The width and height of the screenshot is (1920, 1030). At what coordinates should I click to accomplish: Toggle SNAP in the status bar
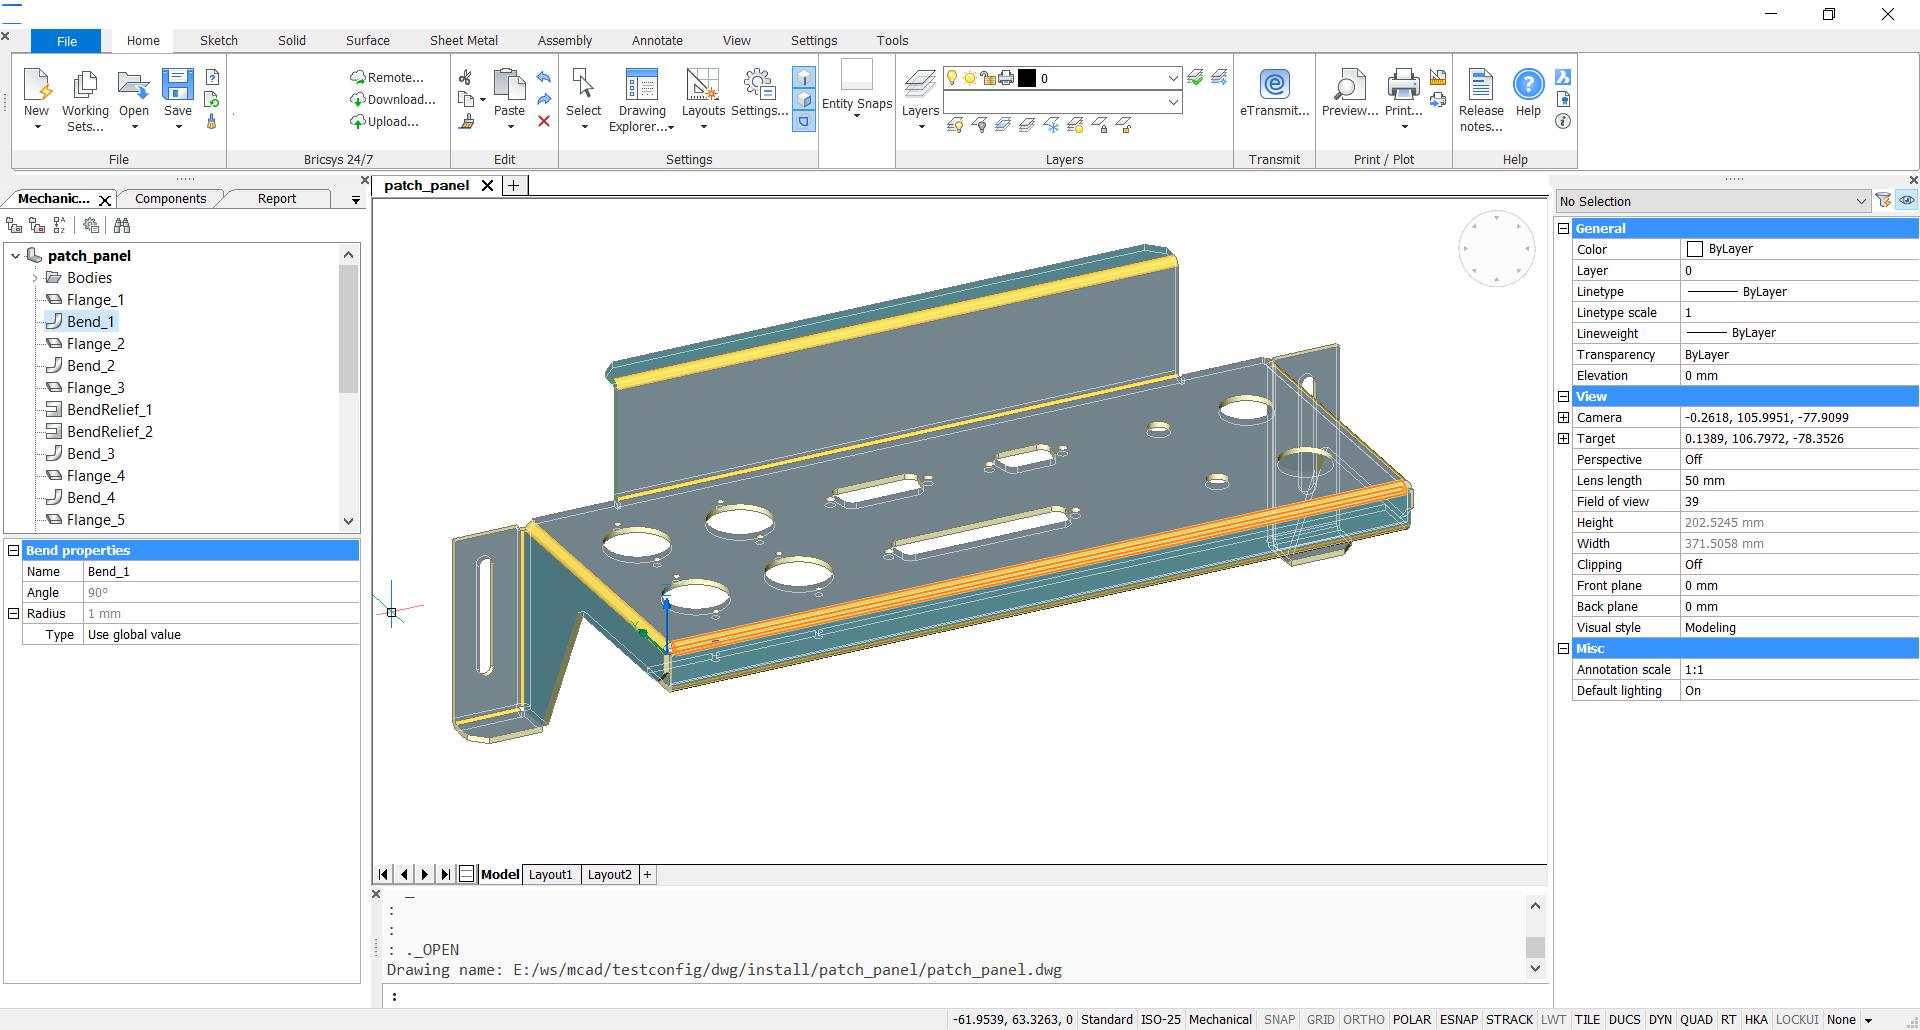1278,1020
